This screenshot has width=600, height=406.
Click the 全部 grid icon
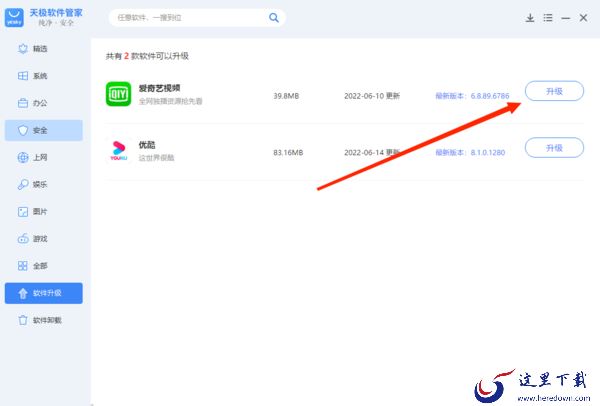tap(23, 266)
